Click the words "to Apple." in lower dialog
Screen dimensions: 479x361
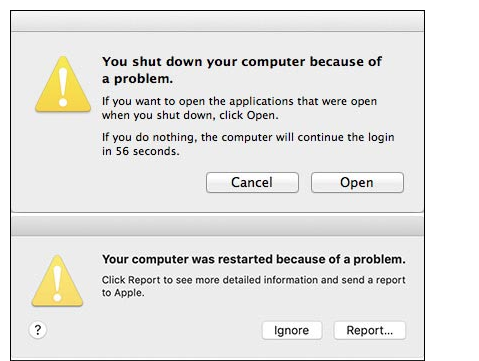pyautogui.click(x=123, y=293)
